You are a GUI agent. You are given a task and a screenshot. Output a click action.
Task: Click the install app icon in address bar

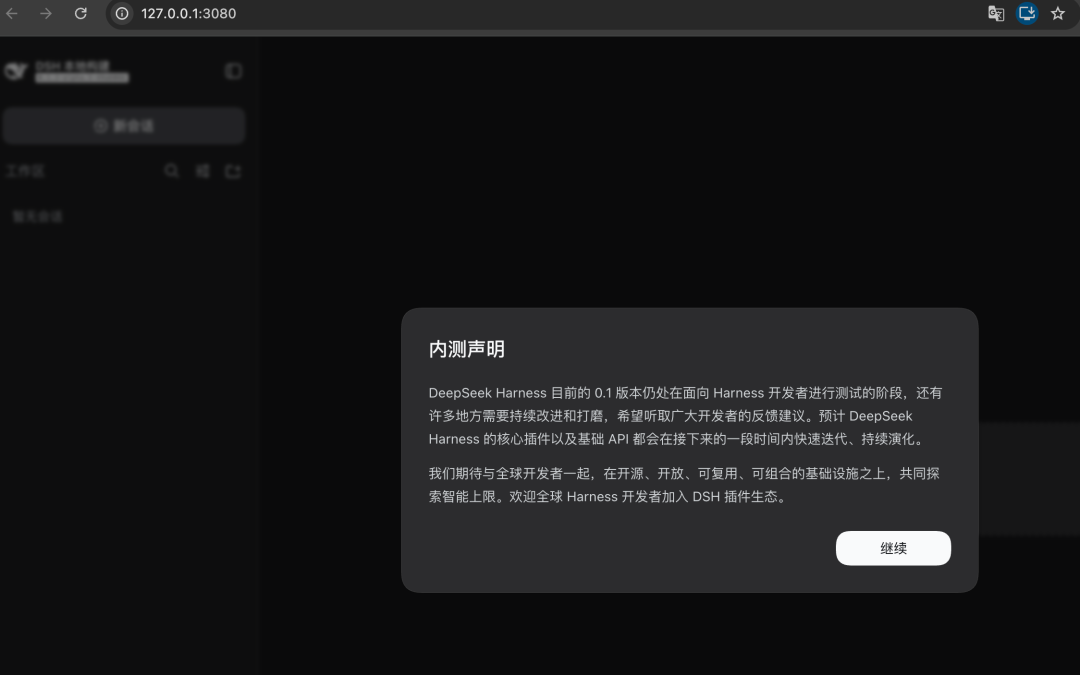pos(1027,13)
